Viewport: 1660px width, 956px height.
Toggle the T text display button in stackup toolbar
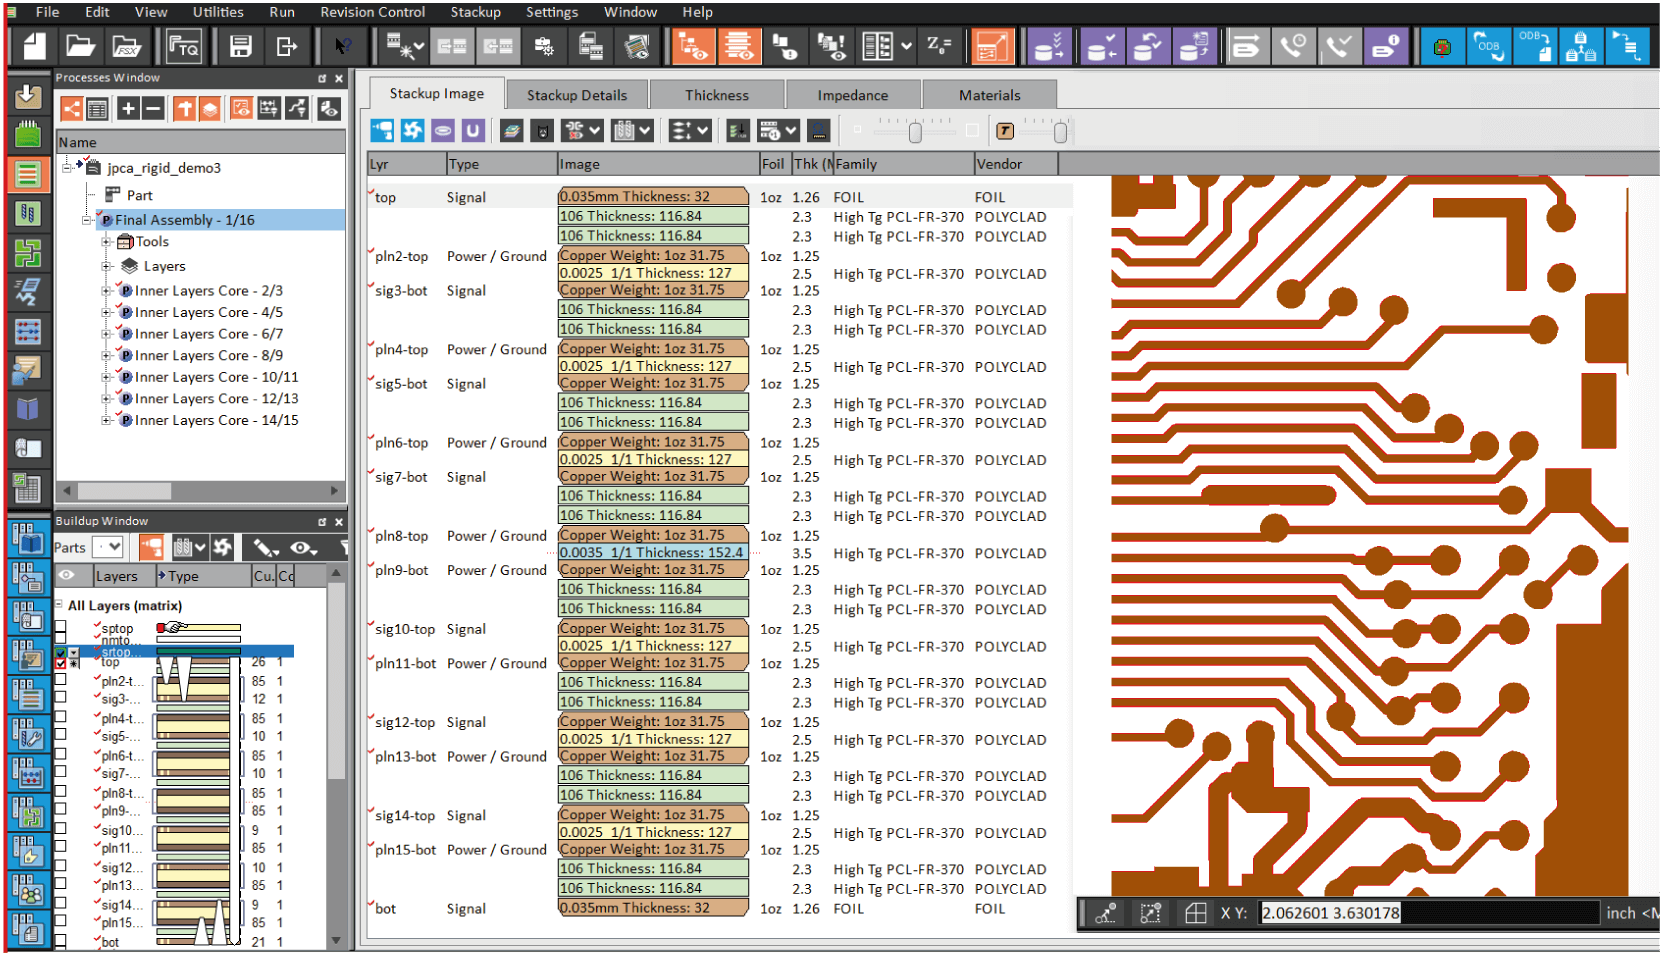(x=1005, y=130)
